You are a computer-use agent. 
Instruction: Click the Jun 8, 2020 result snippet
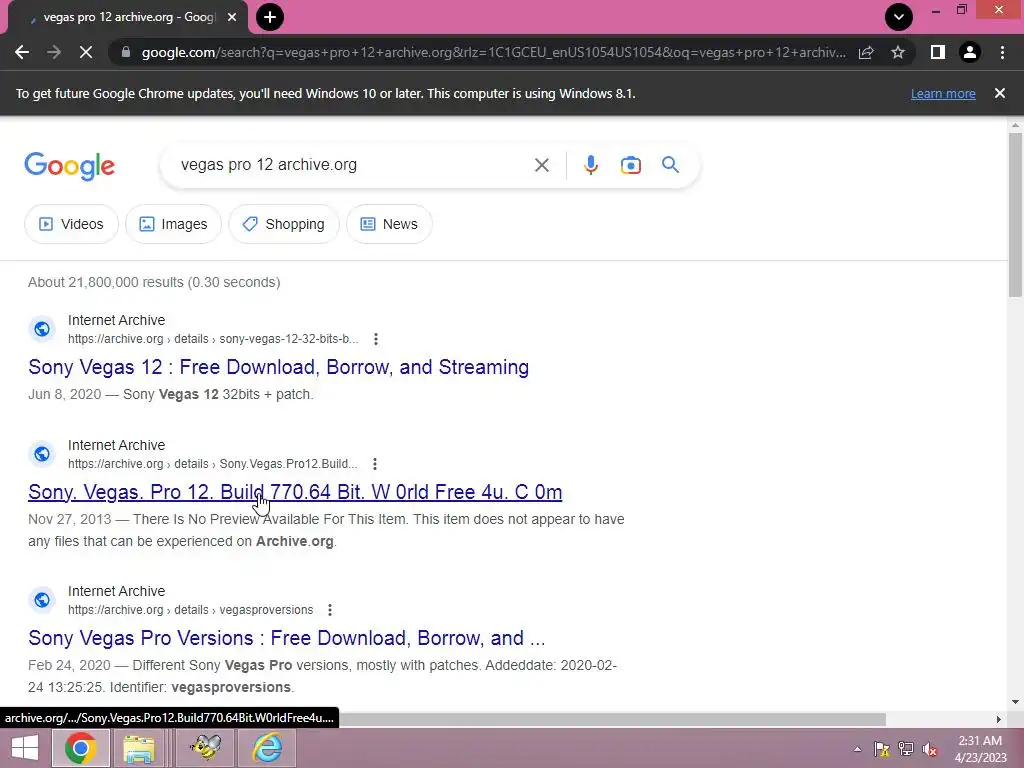(171, 394)
